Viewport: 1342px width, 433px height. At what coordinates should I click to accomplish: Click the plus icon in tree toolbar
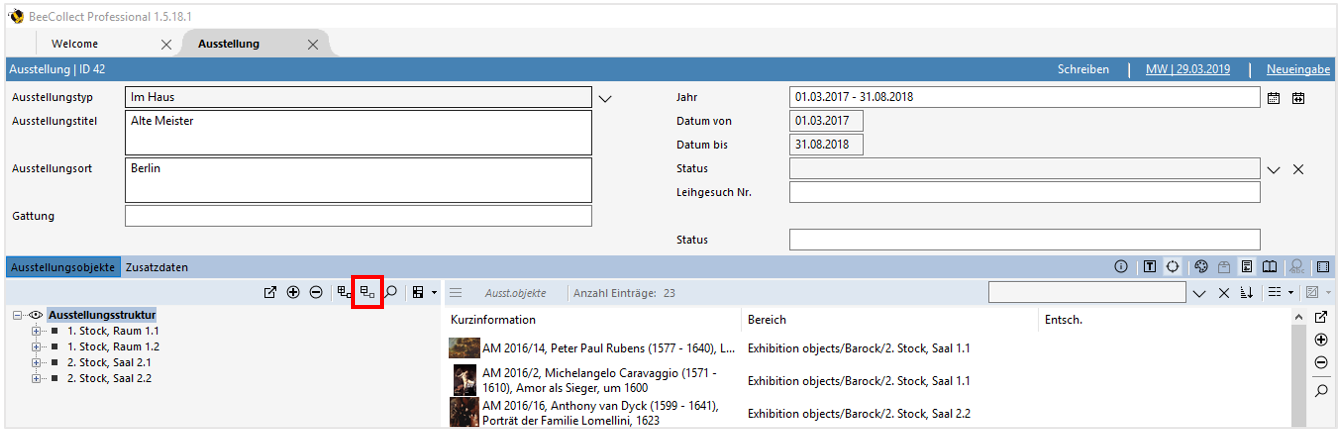[x=293, y=292]
